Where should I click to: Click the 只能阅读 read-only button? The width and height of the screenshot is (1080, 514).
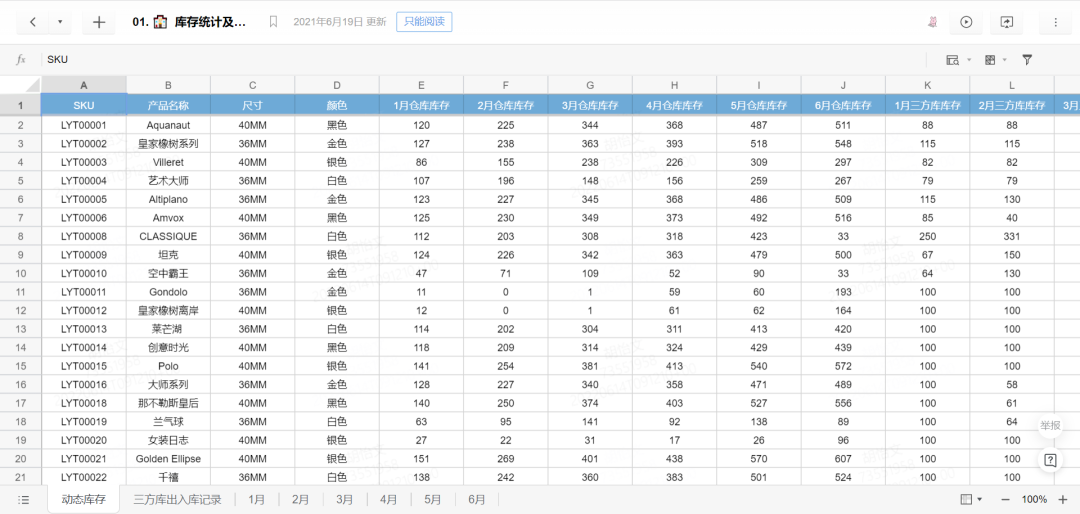pyautogui.click(x=424, y=22)
